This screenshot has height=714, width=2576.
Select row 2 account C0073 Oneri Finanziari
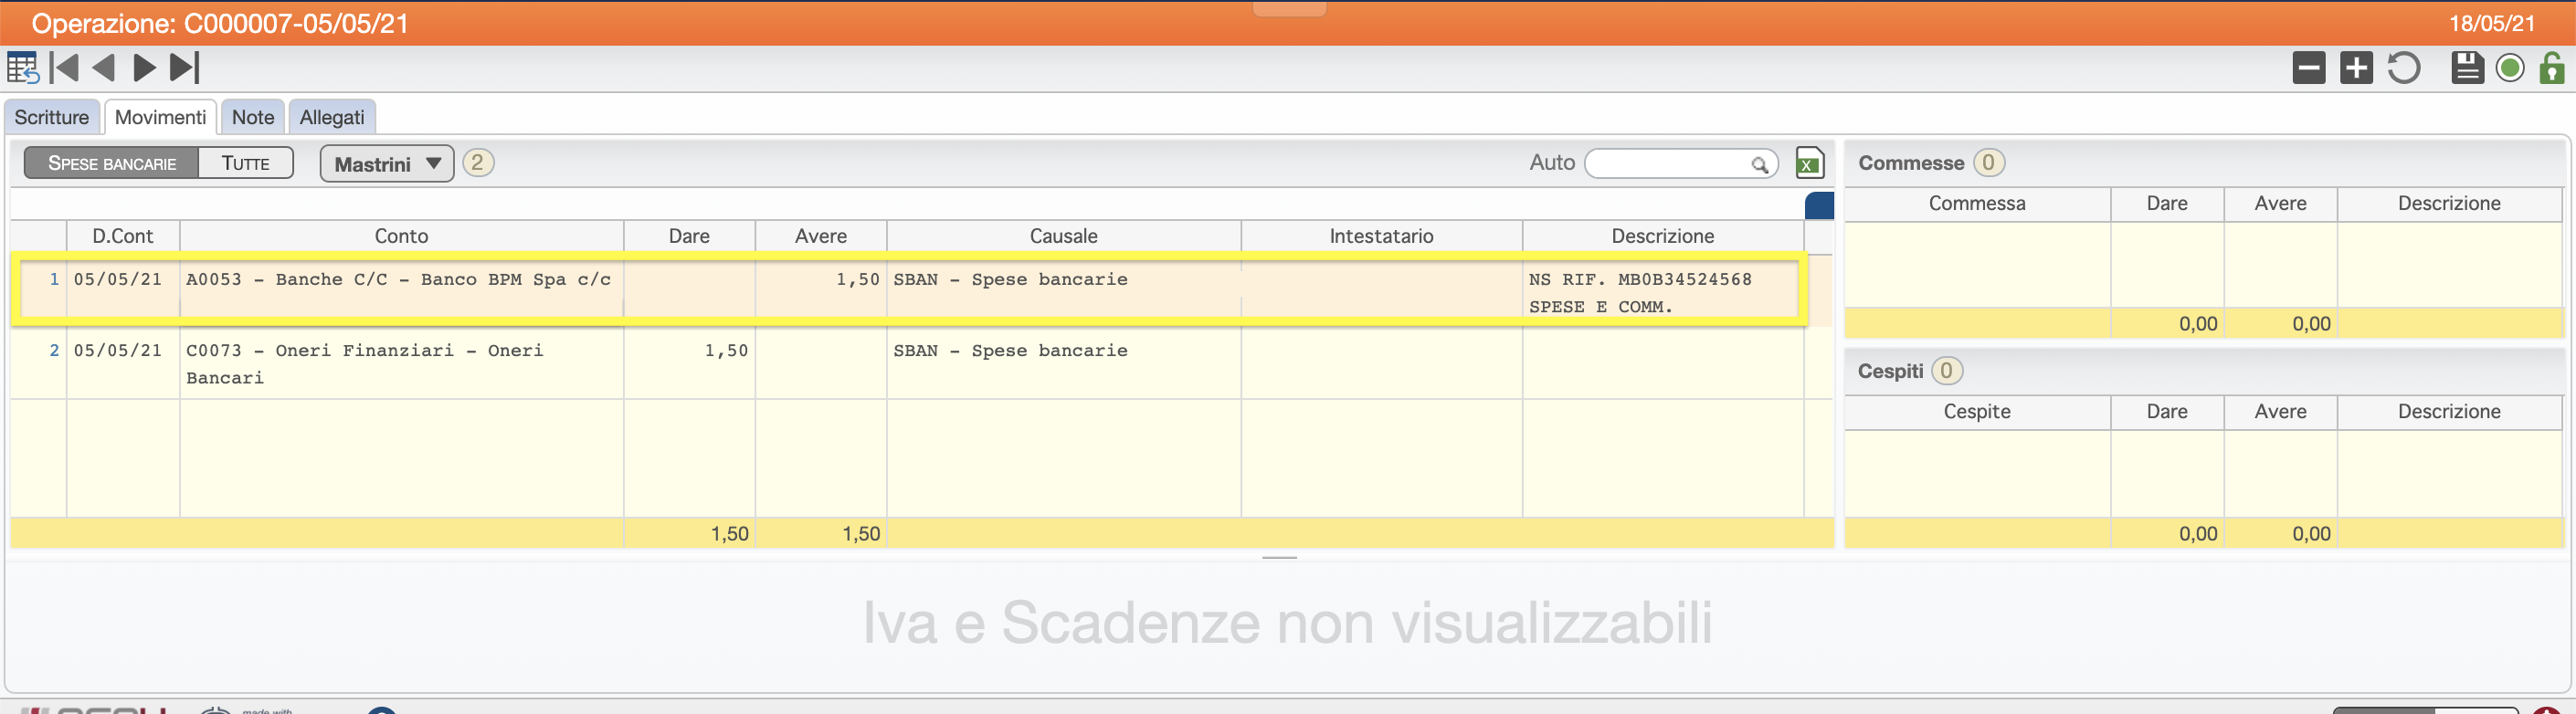(x=365, y=364)
